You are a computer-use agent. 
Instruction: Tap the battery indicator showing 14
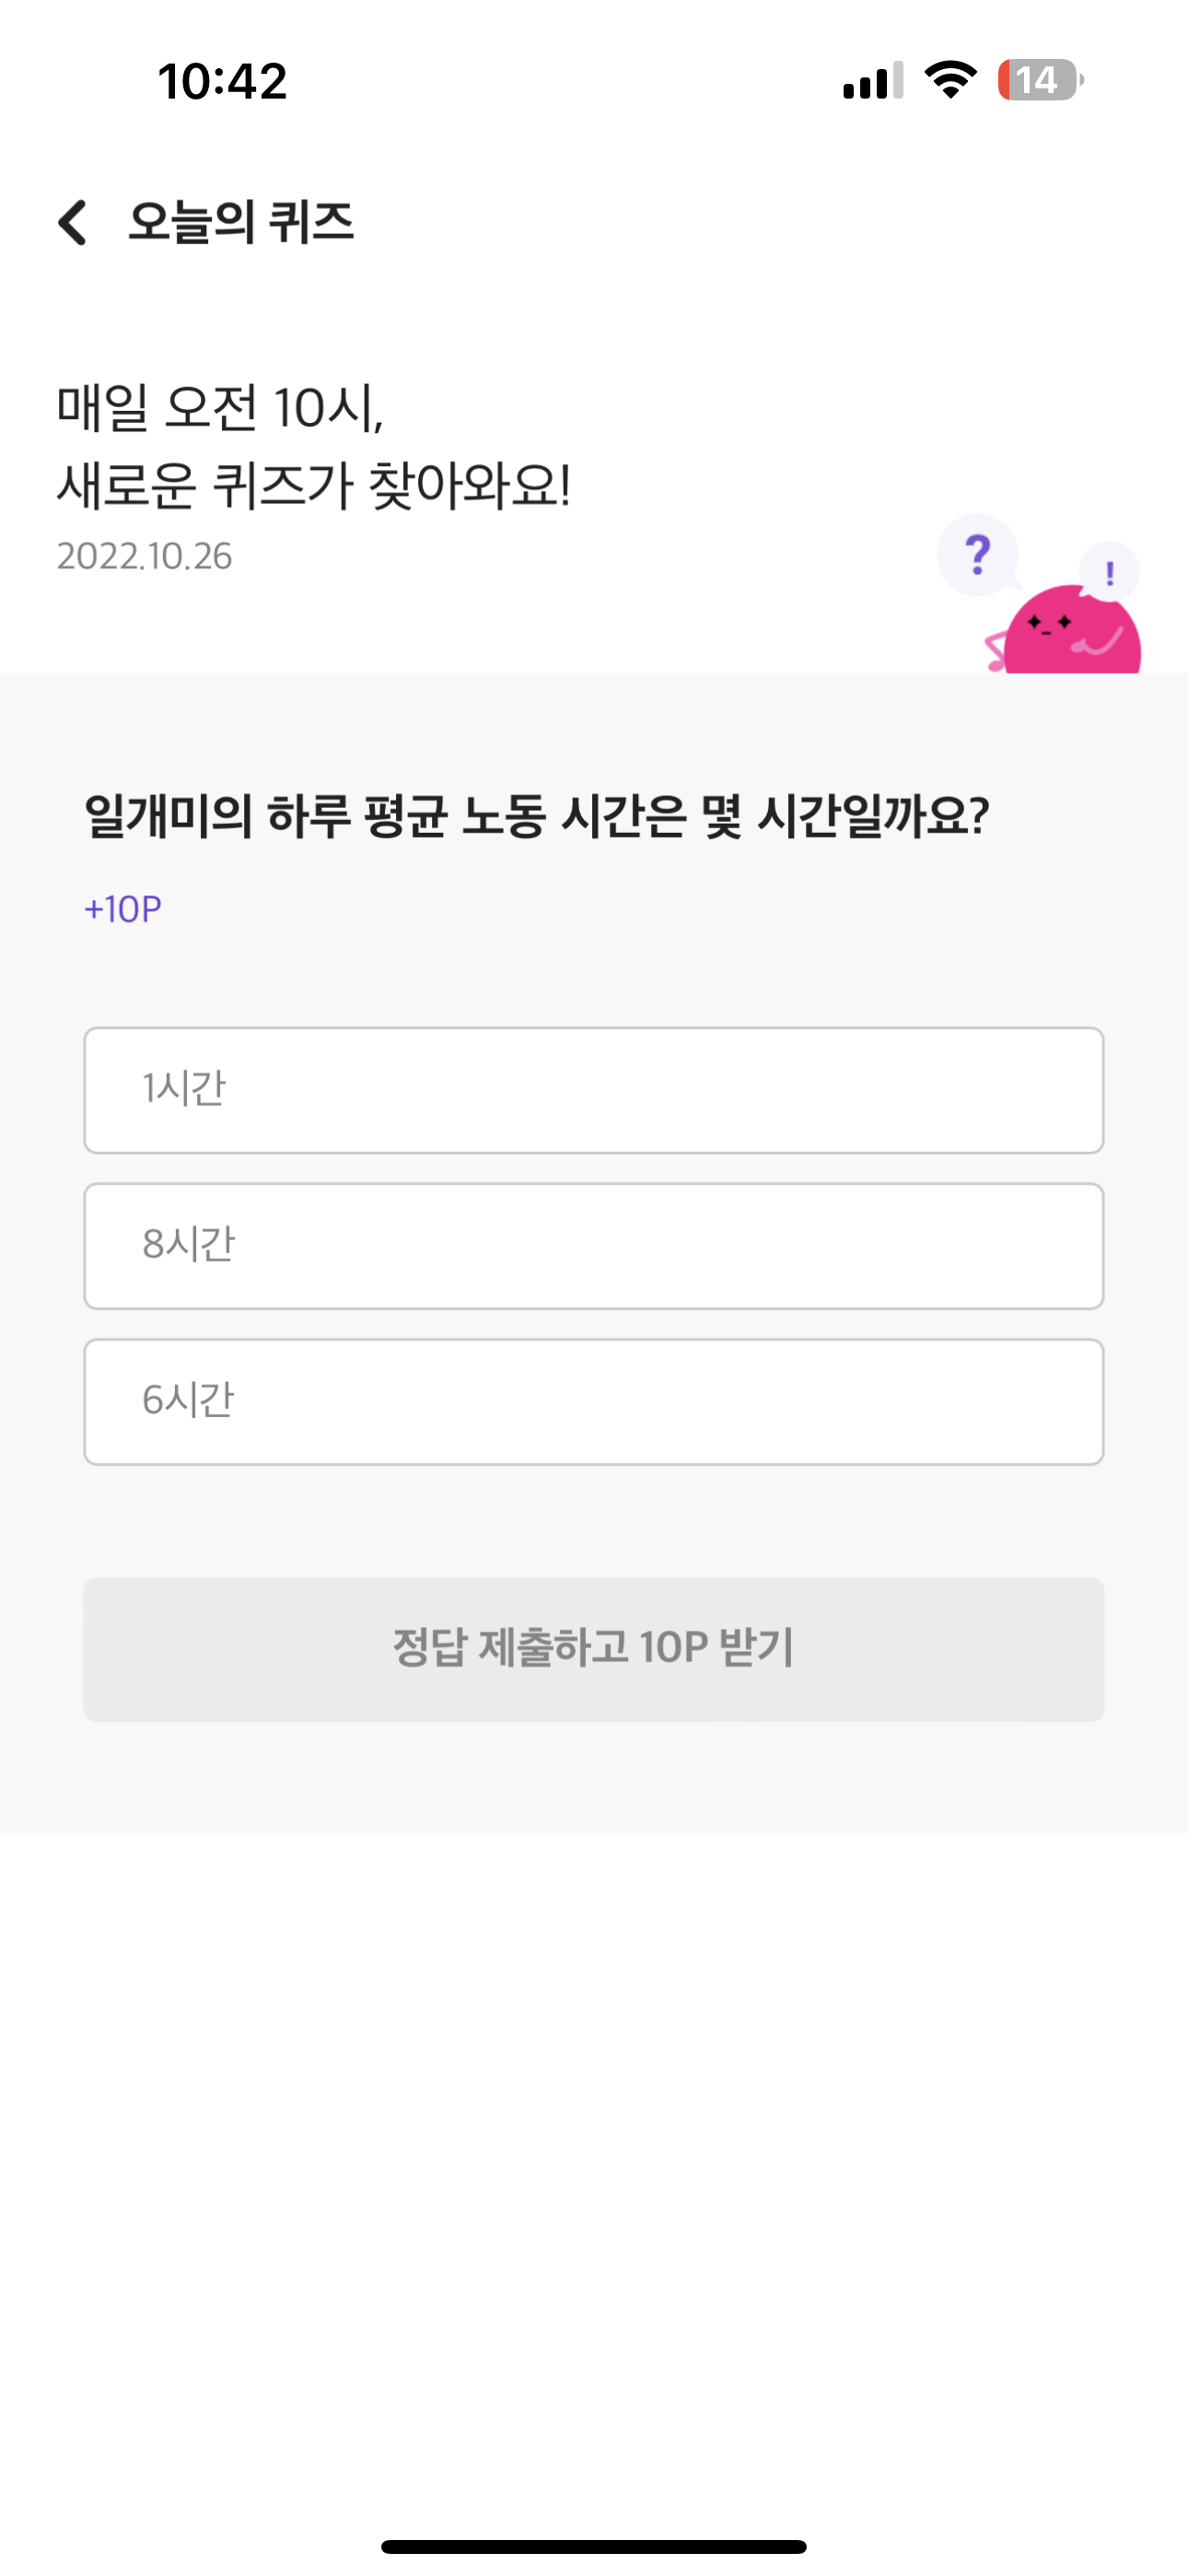coord(1040,80)
